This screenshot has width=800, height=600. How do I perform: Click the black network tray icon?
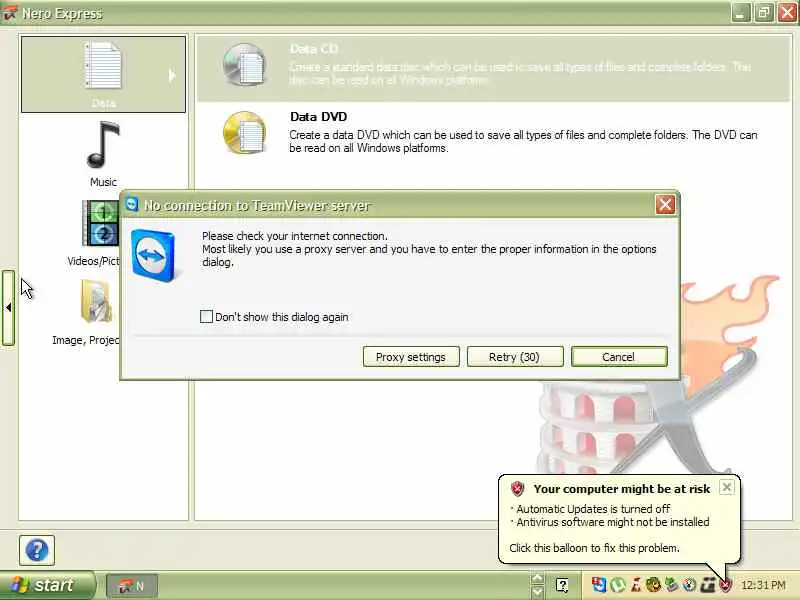708,585
